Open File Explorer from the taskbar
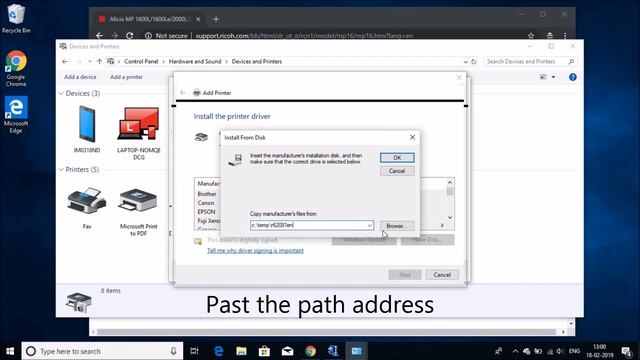Viewport: 640px width, 360px height. point(241,351)
